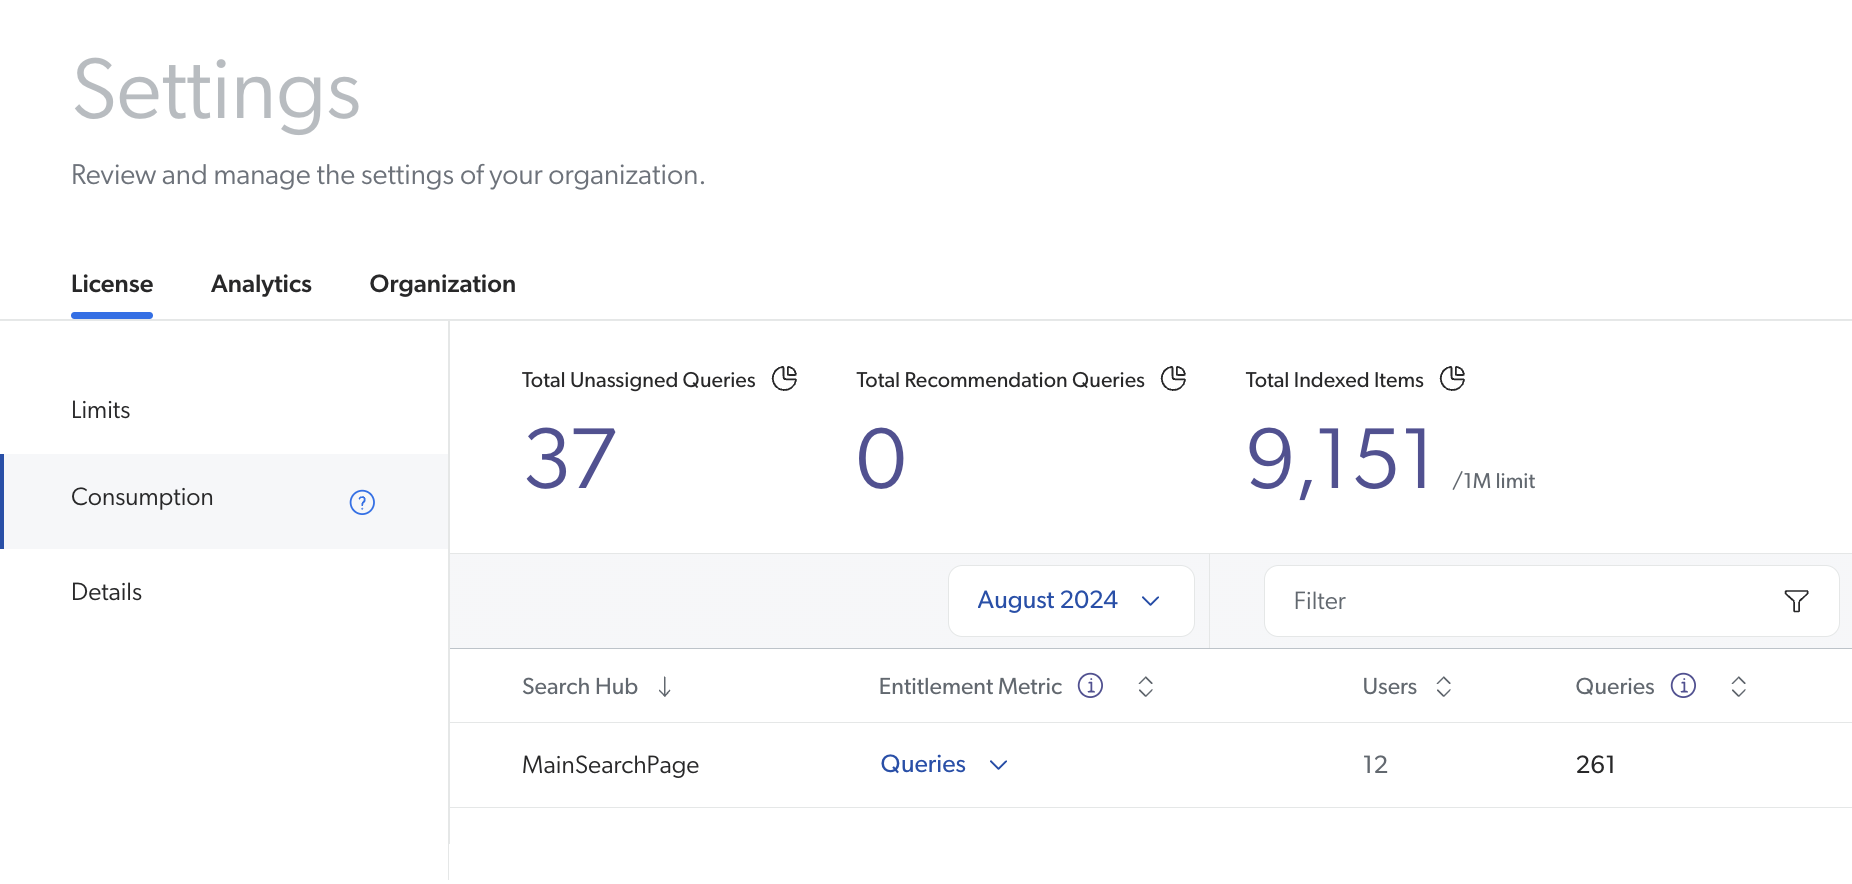Switch to the Organization tab
Image resolution: width=1852 pixels, height=884 pixels.
point(443,284)
